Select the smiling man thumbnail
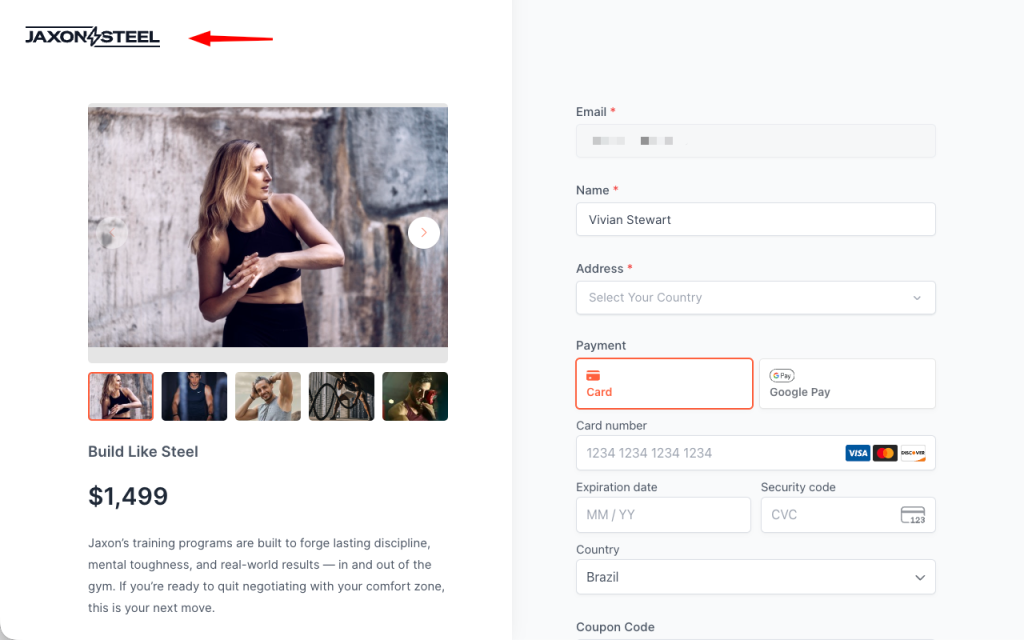This screenshot has height=640, width=1024. (x=268, y=396)
